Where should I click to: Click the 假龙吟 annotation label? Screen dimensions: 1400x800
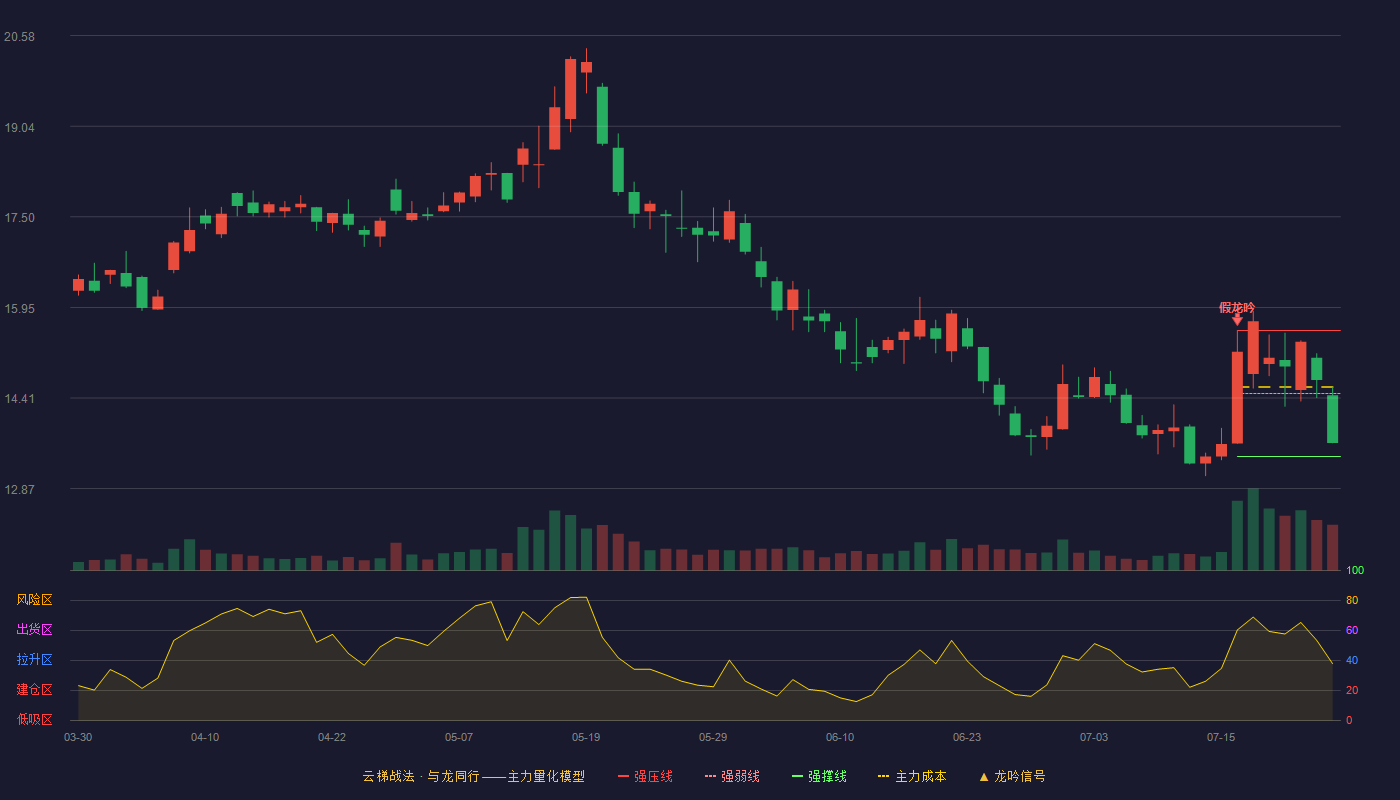point(1237,307)
